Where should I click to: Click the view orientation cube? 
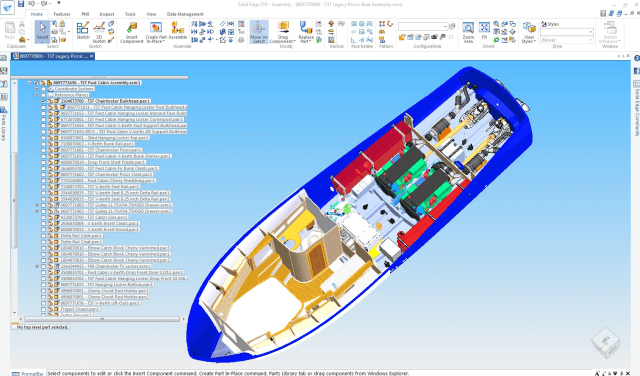tap(605, 343)
